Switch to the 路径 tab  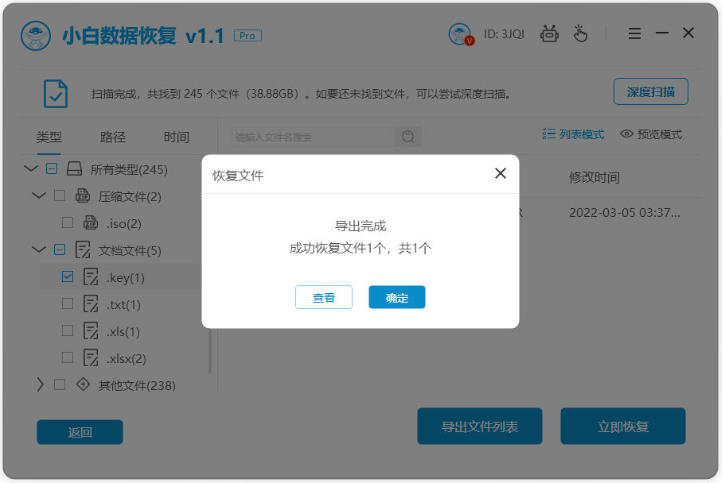[113, 137]
